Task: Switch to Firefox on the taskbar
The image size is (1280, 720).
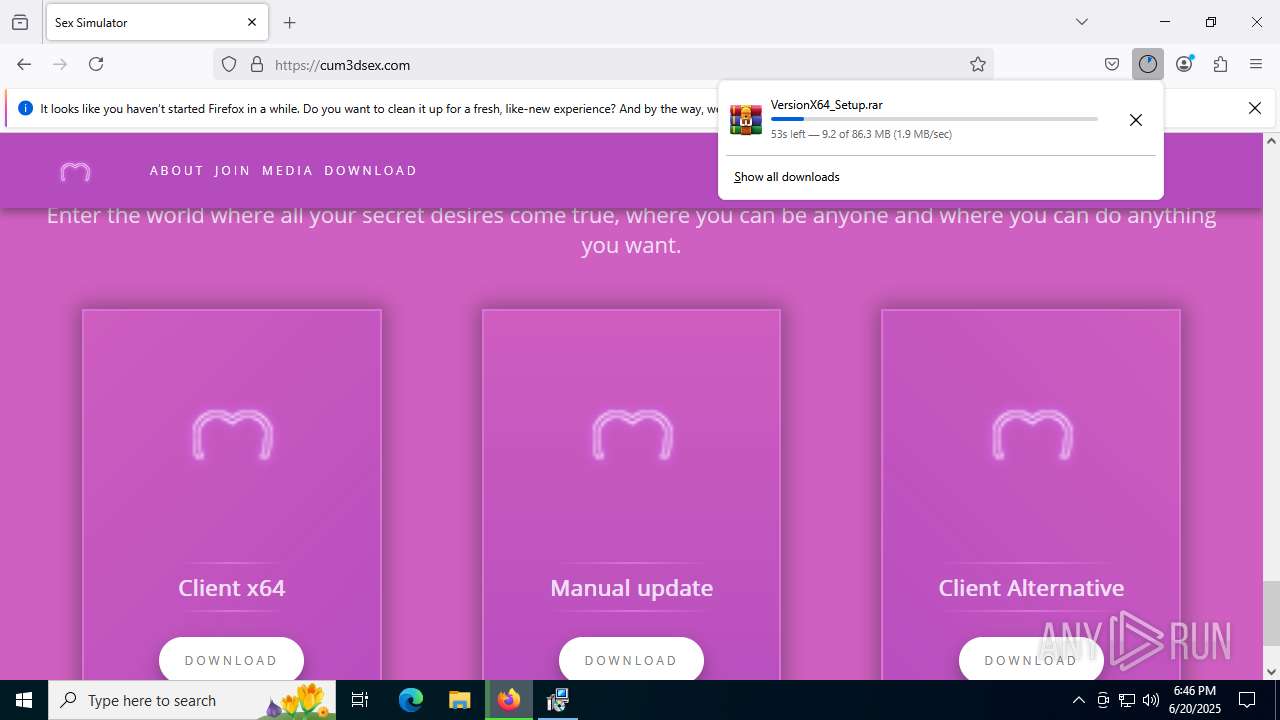Action: [509, 700]
